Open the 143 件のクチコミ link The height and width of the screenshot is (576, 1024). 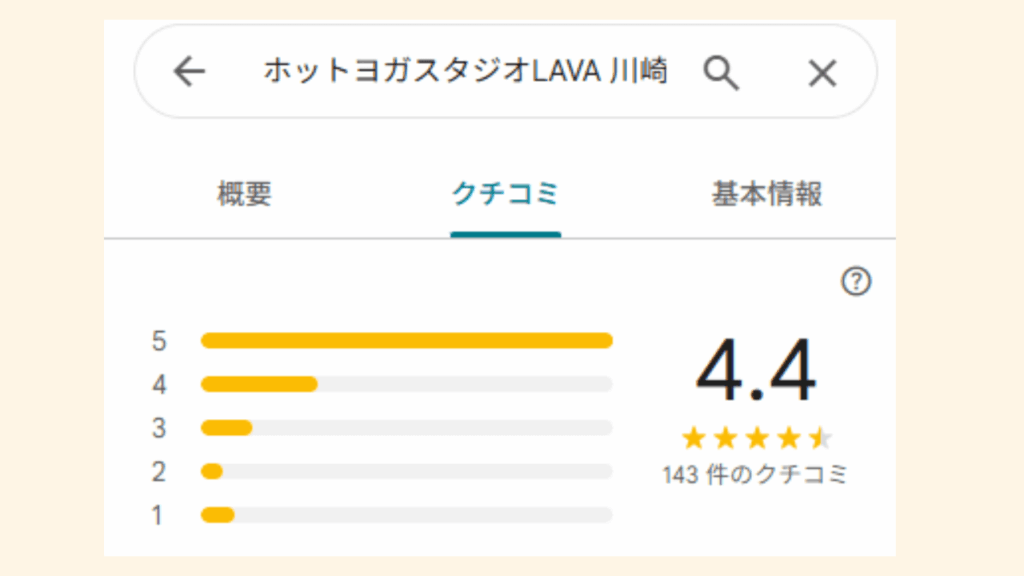[755, 475]
